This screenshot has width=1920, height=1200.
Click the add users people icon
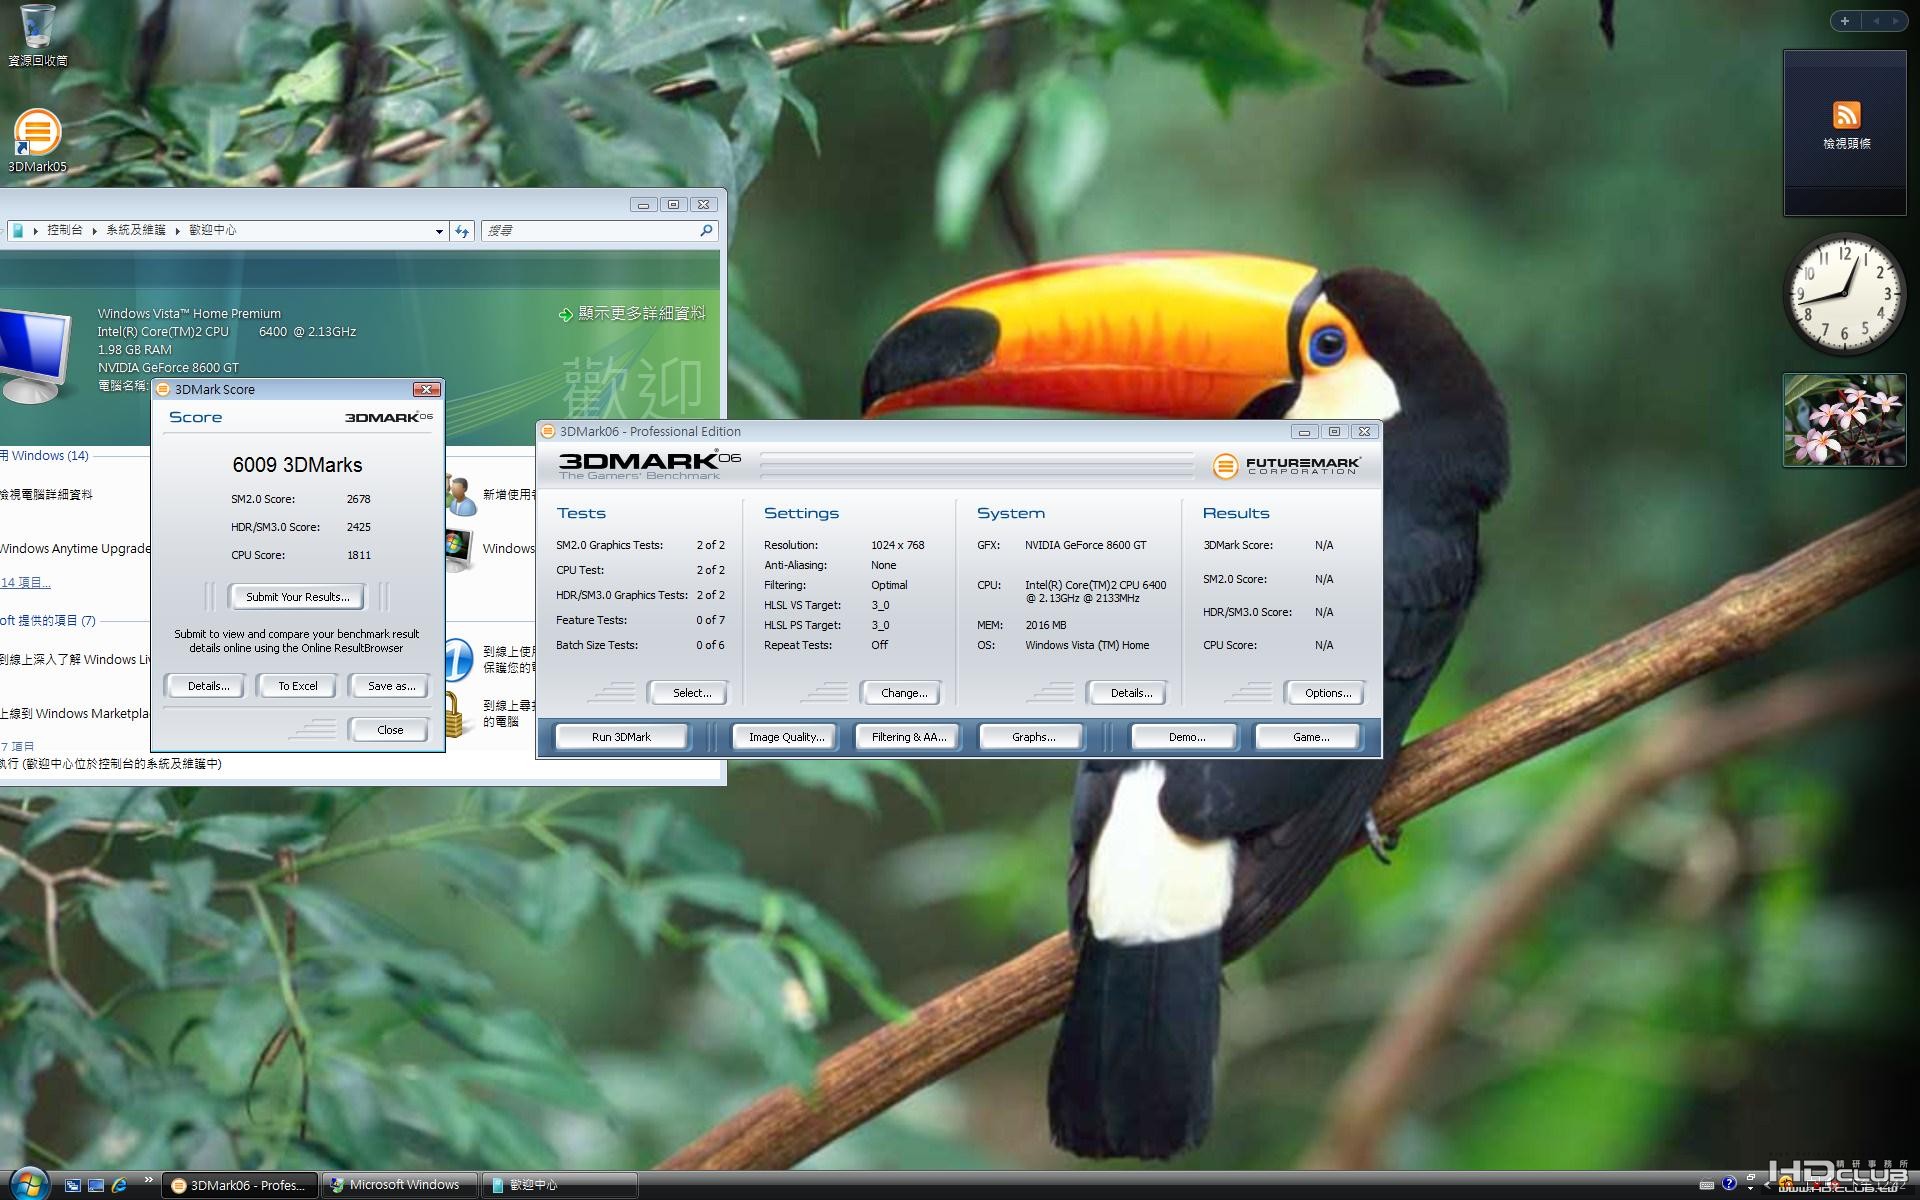pos(460,495)
